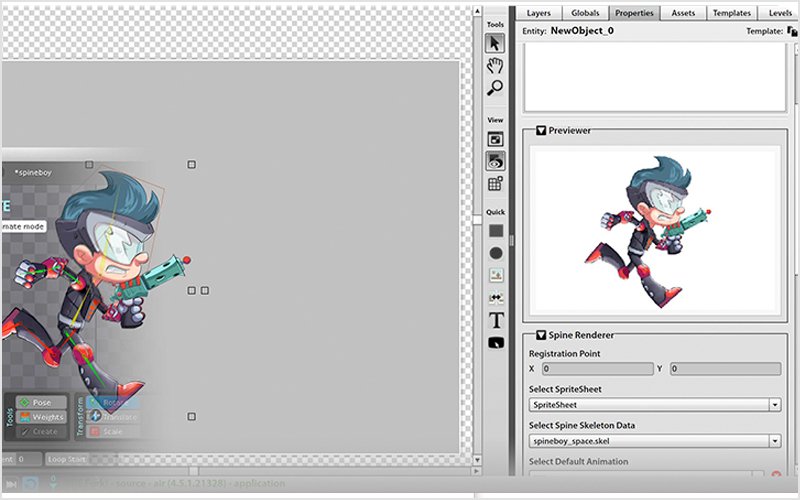
Task: Click the Template icon beside Template label
Action: [792, 32]
